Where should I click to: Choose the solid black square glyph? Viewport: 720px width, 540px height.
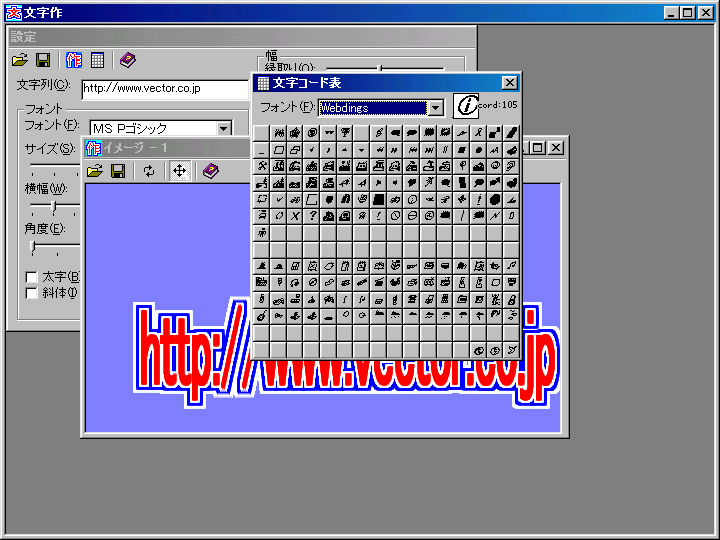click(378, 199)
